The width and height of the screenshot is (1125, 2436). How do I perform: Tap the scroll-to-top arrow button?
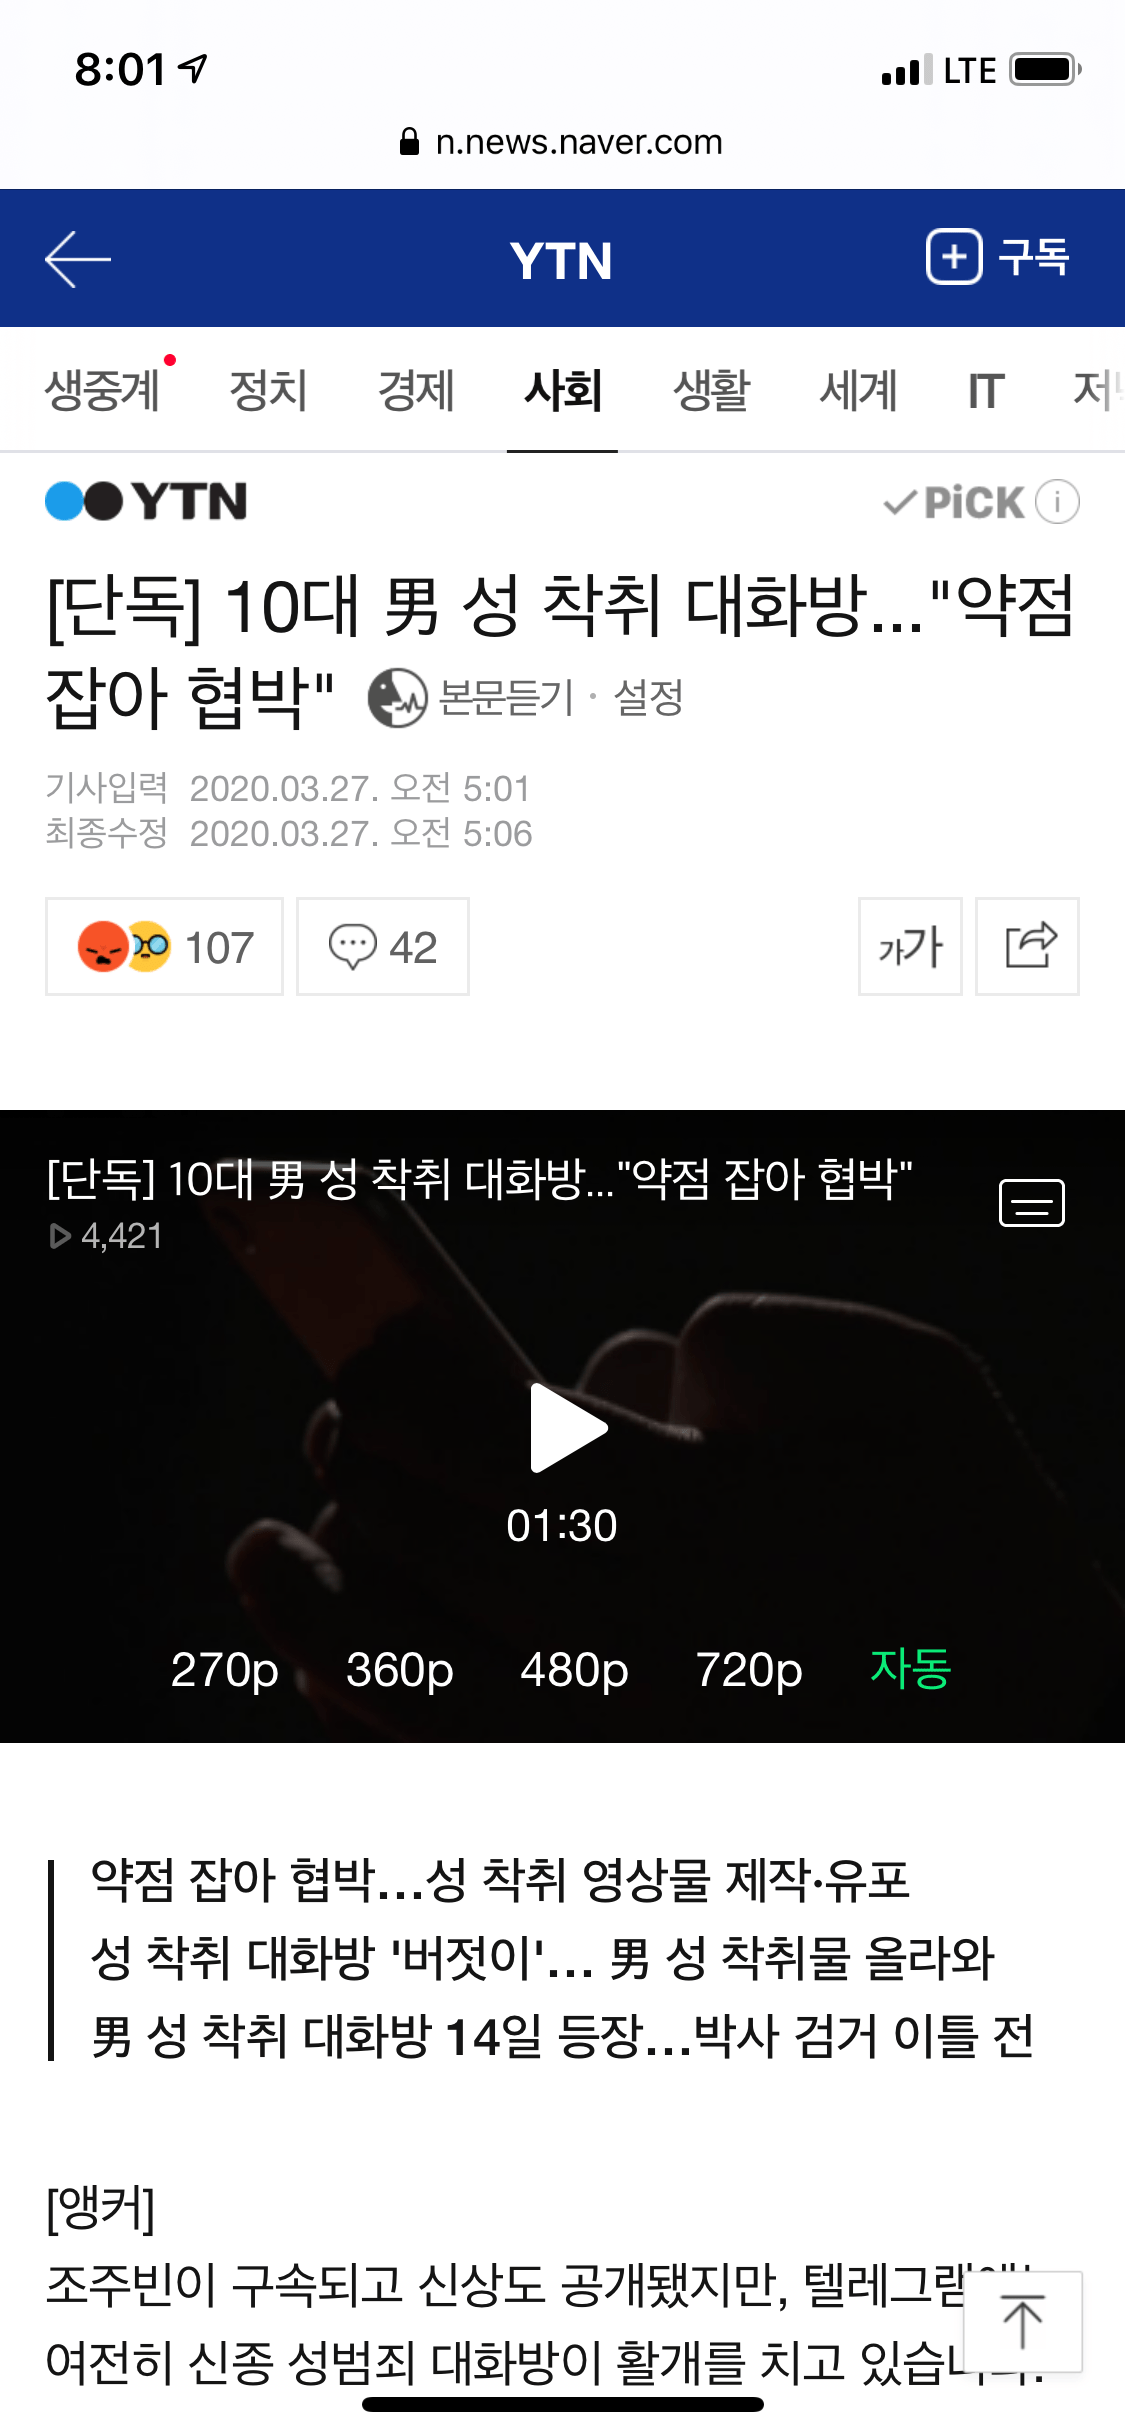pos(1022,2322)
